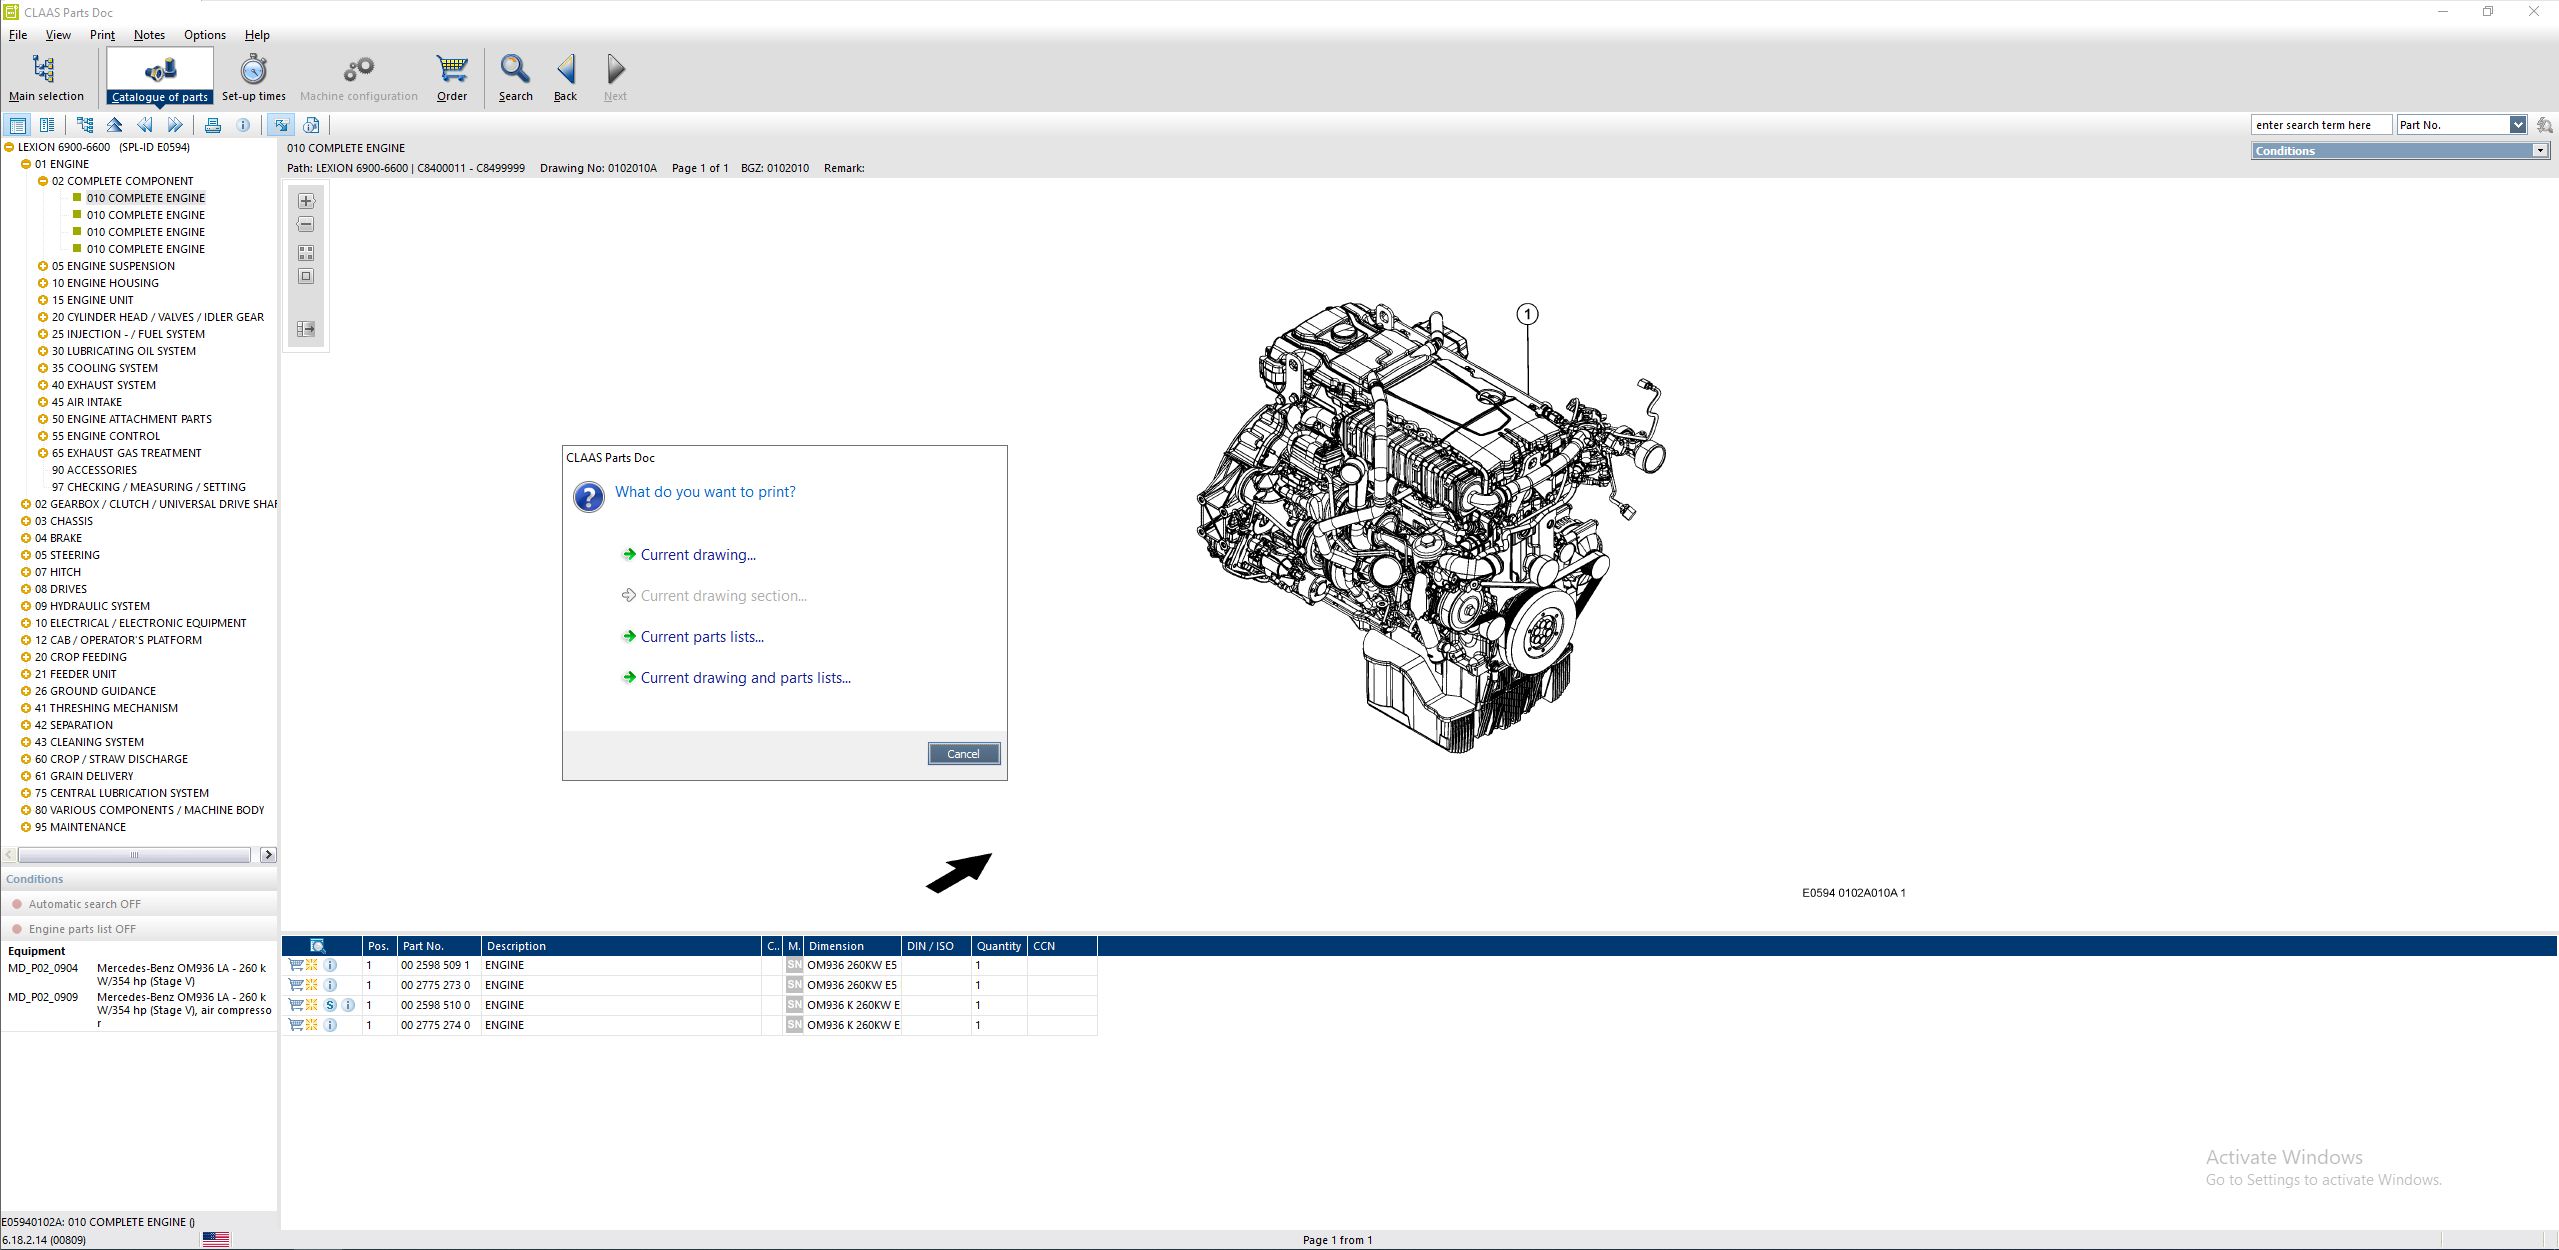Click the Set-up times stopwatch icon
2559x1250 pixels.
coord(253,70)
